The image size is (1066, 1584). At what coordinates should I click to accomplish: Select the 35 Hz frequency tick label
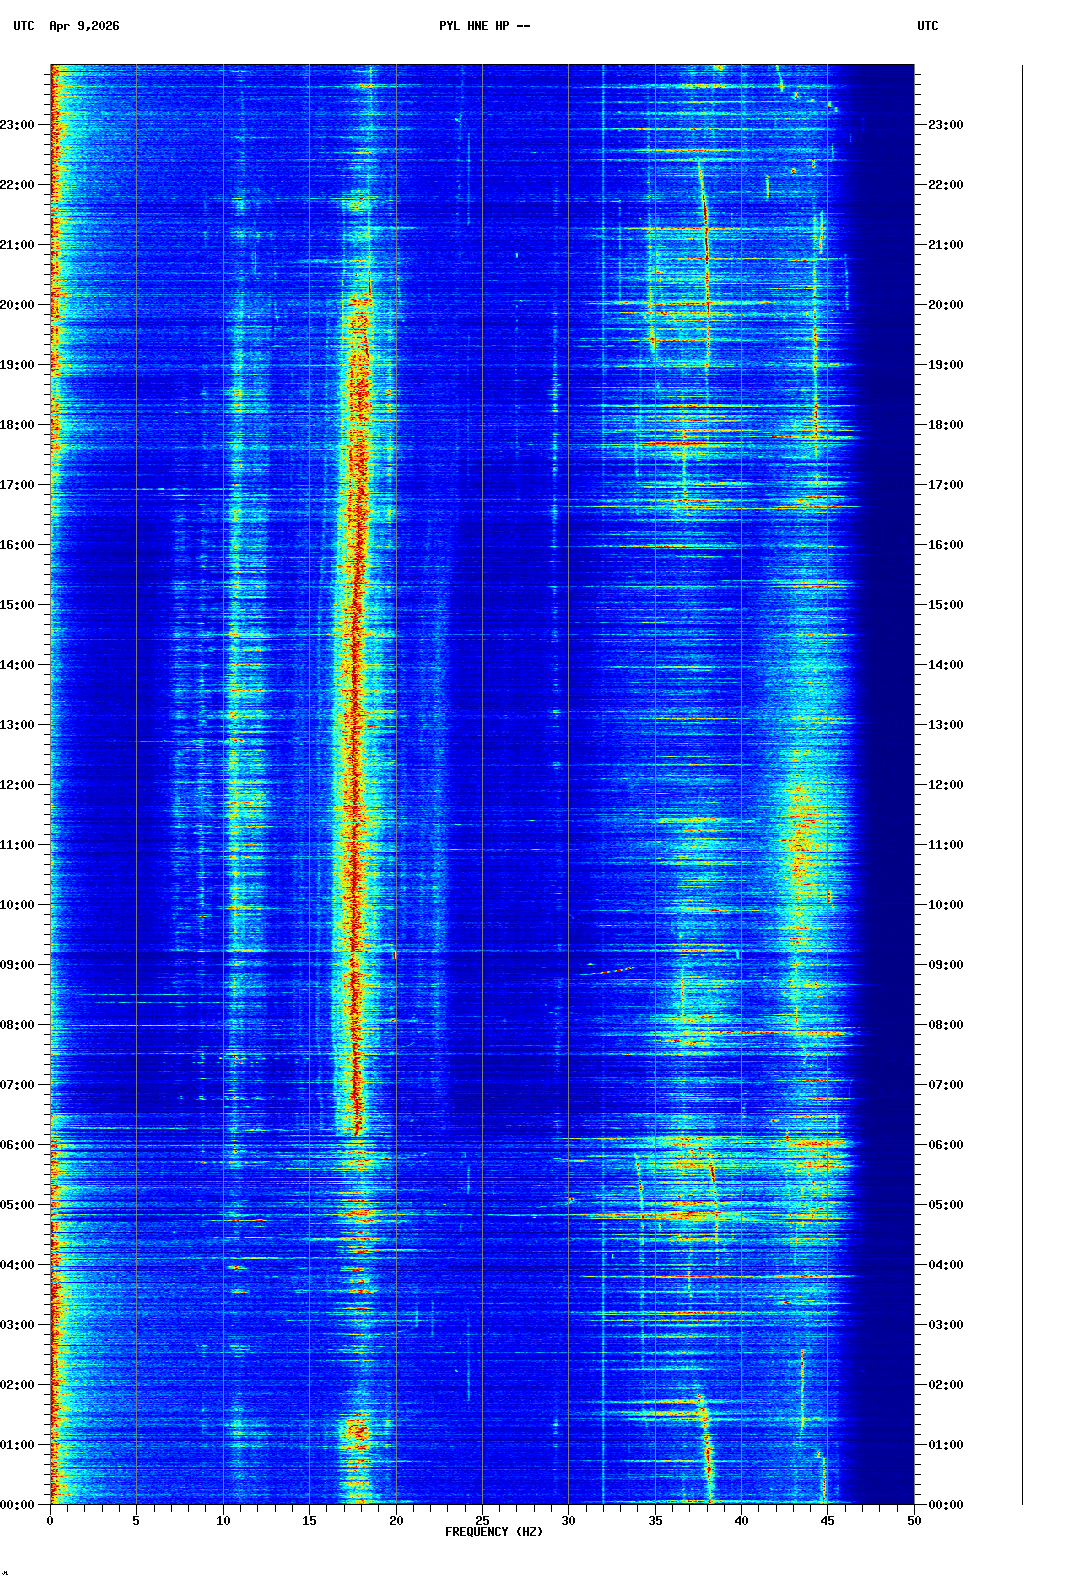tap(655, 1521)
